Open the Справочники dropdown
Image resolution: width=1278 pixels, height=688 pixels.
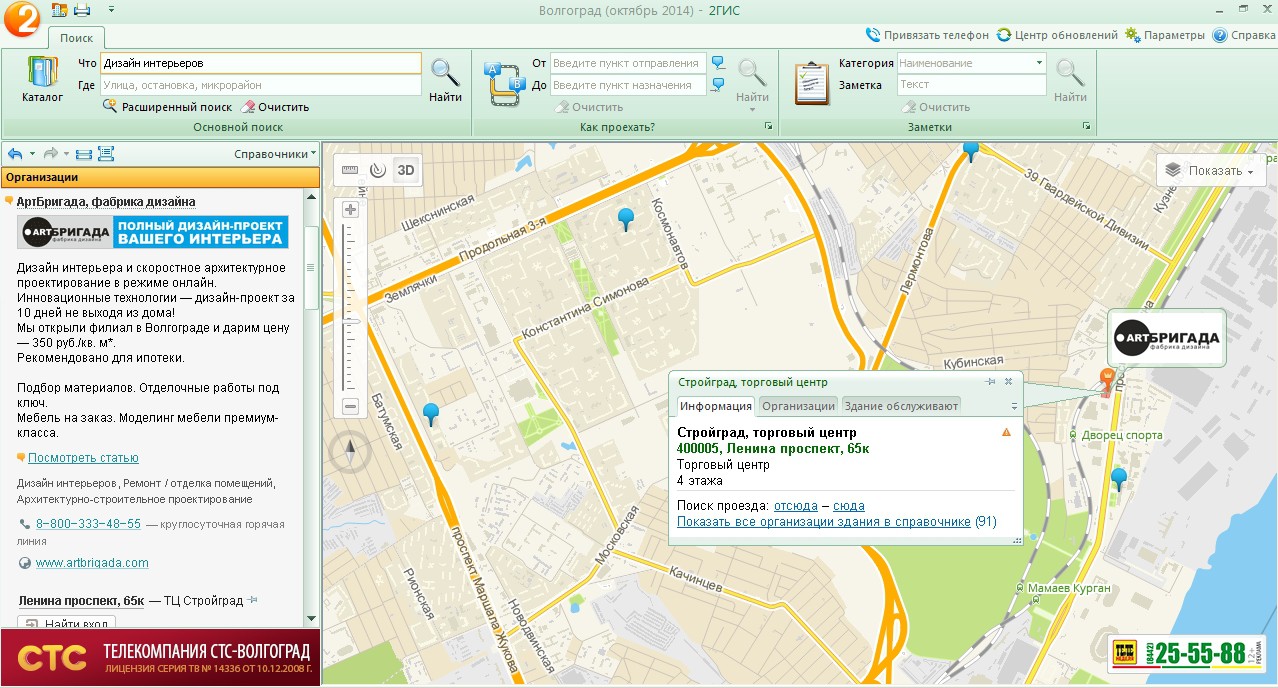[275, 154]
